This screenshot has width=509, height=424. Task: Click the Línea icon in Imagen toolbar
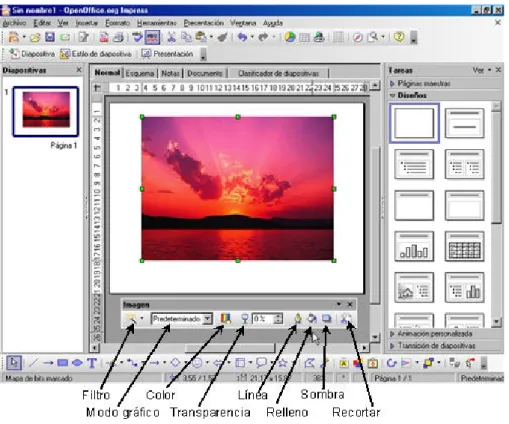297,319
